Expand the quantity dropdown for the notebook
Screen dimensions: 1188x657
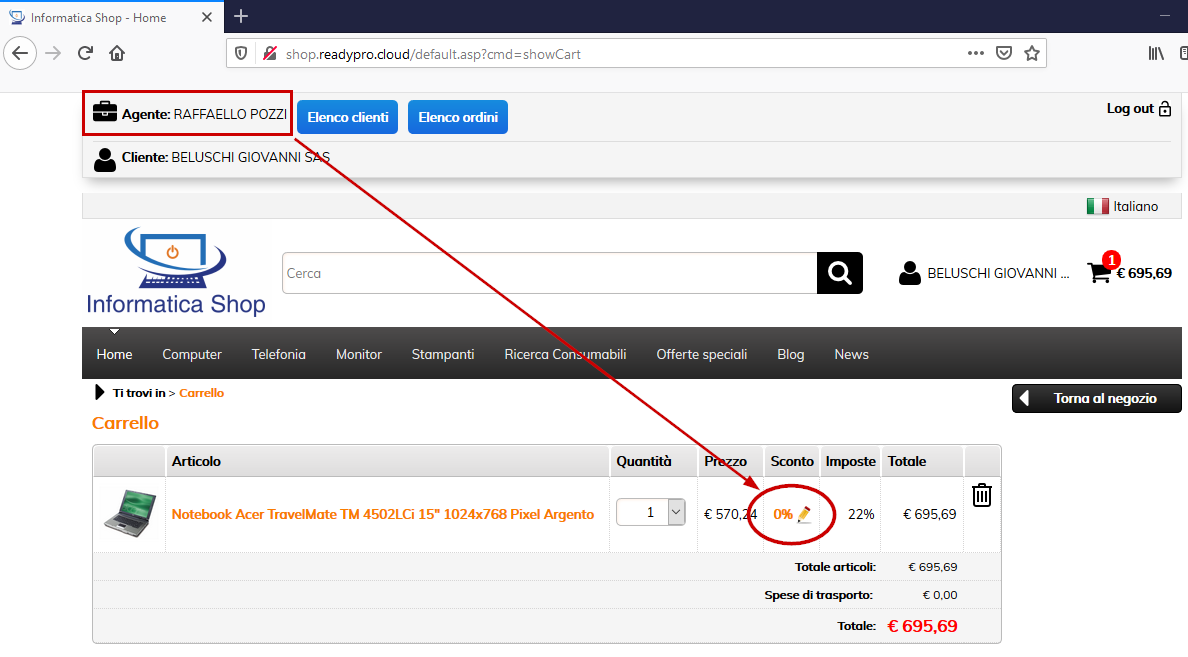[676, 512]
